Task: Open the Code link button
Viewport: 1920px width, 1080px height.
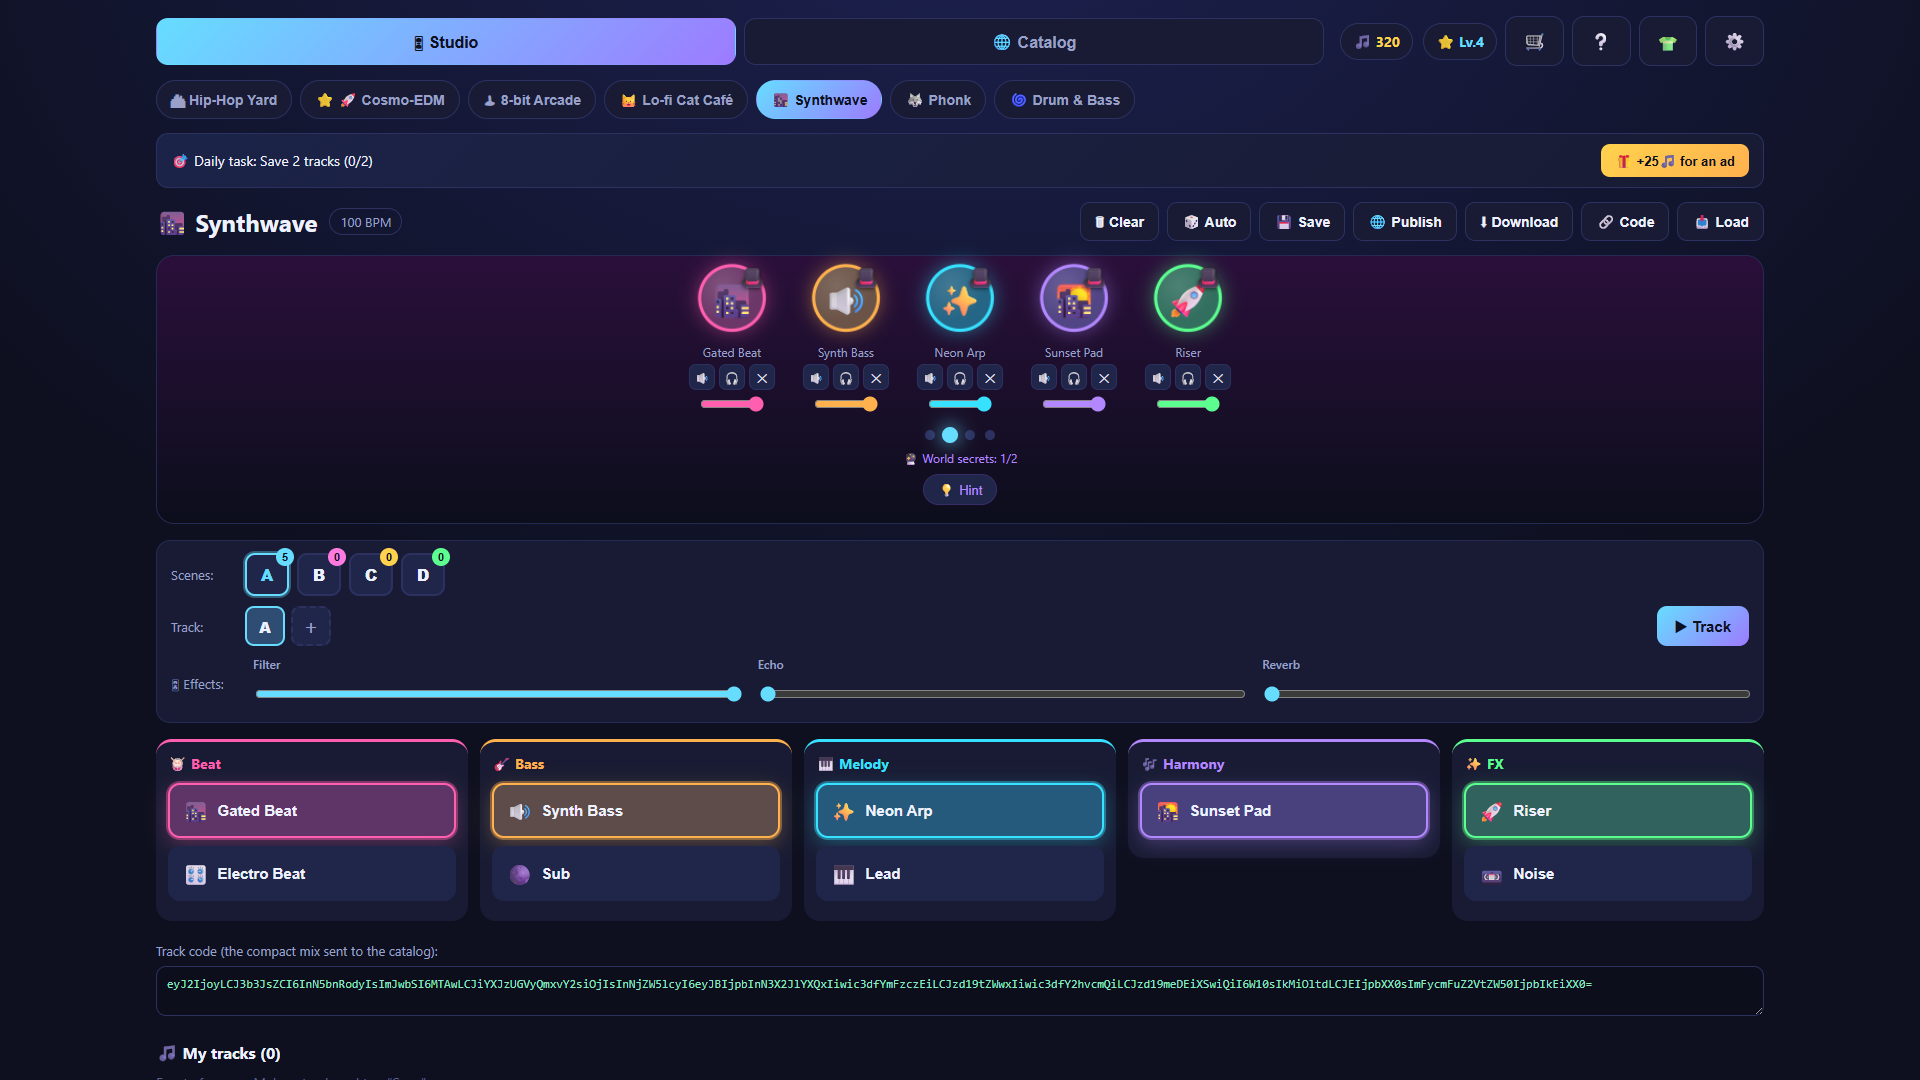Action: tap(1625, 222)
